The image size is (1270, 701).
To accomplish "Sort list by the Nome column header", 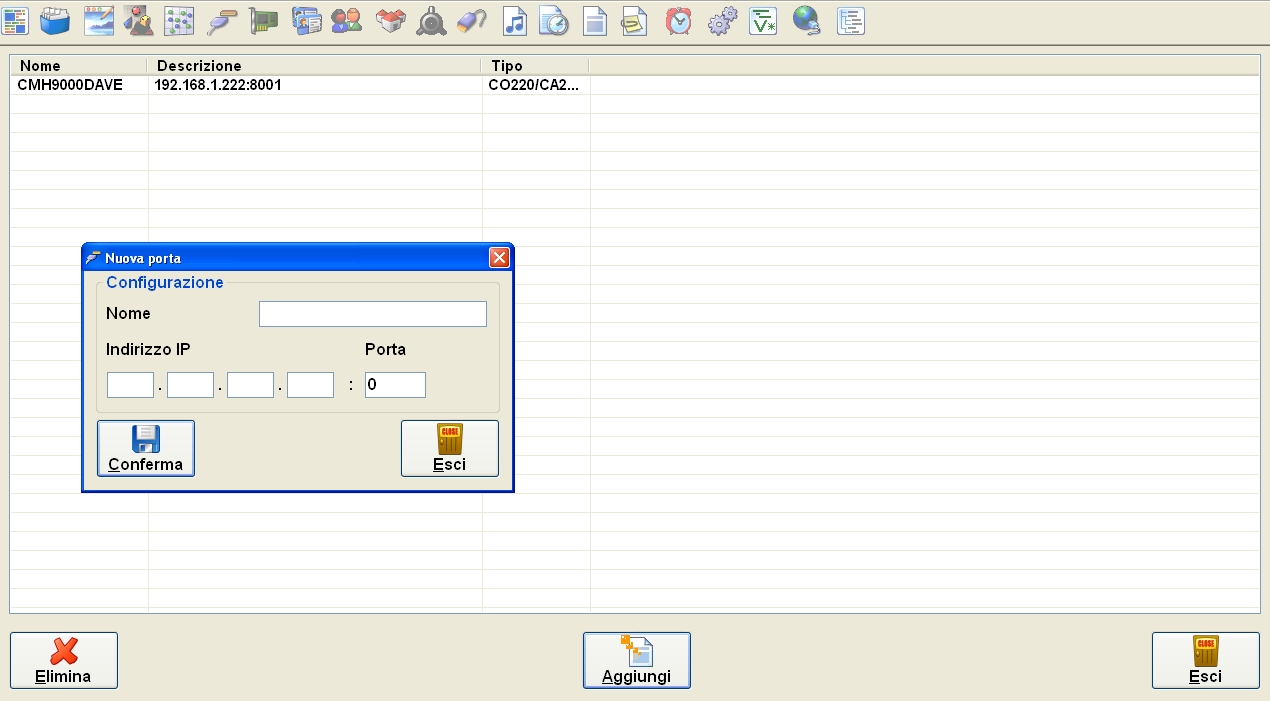I will pos(78,66).
